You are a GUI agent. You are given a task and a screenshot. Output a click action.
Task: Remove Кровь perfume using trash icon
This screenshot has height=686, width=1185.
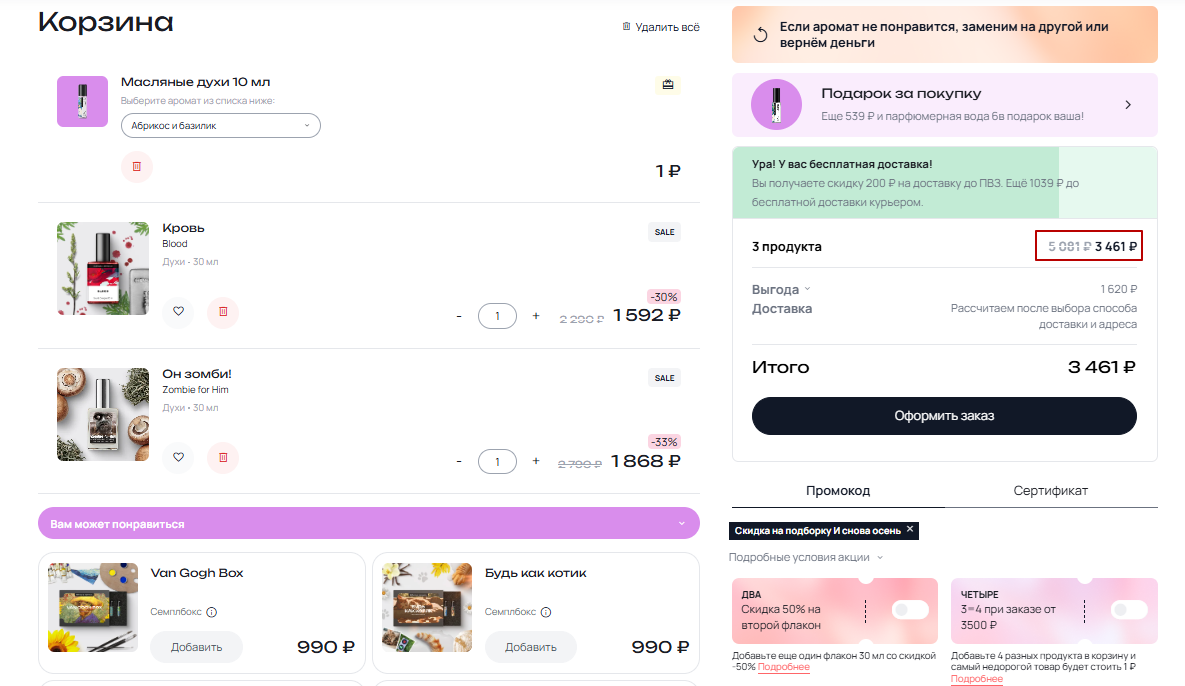click(x=223, y=312)
